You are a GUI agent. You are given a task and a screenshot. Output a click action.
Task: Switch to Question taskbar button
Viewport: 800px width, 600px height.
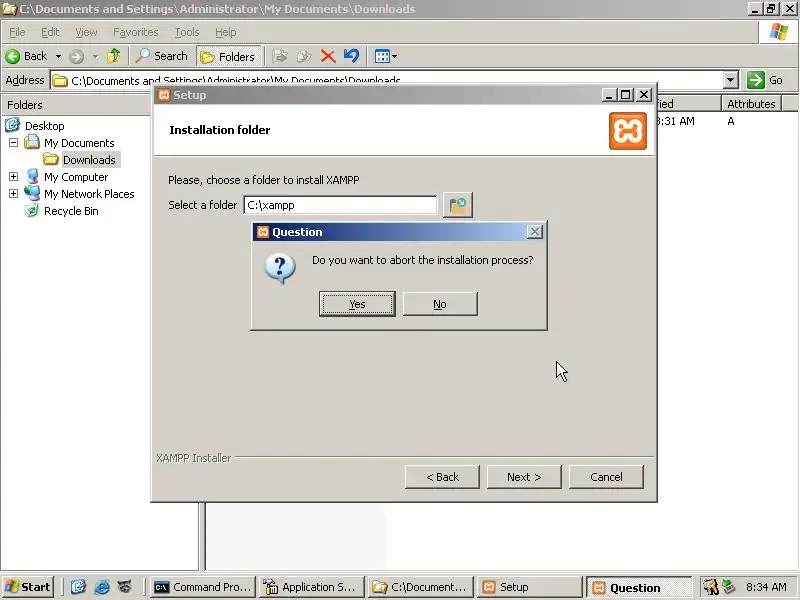tap(639, 587)
